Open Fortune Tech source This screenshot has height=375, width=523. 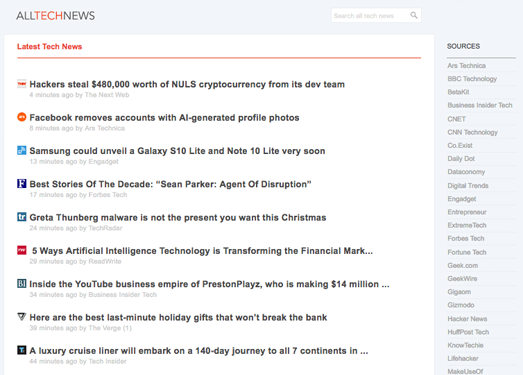click(467, 253)
